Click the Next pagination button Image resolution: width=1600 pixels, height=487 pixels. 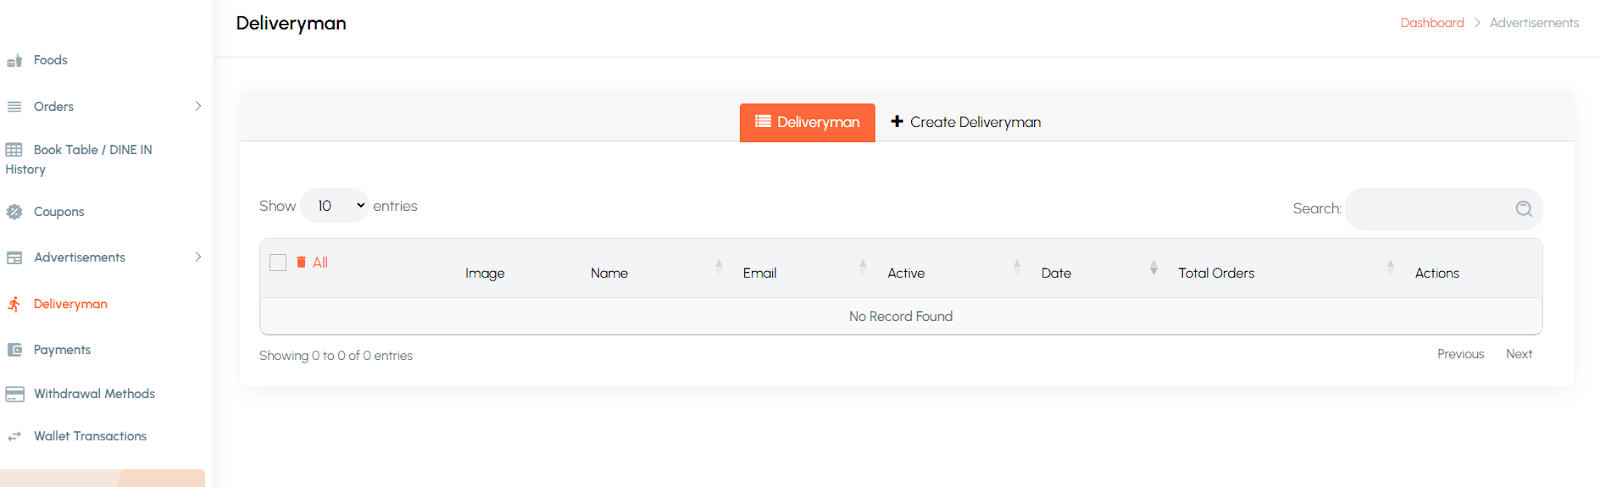click(x=1518, y=354)
